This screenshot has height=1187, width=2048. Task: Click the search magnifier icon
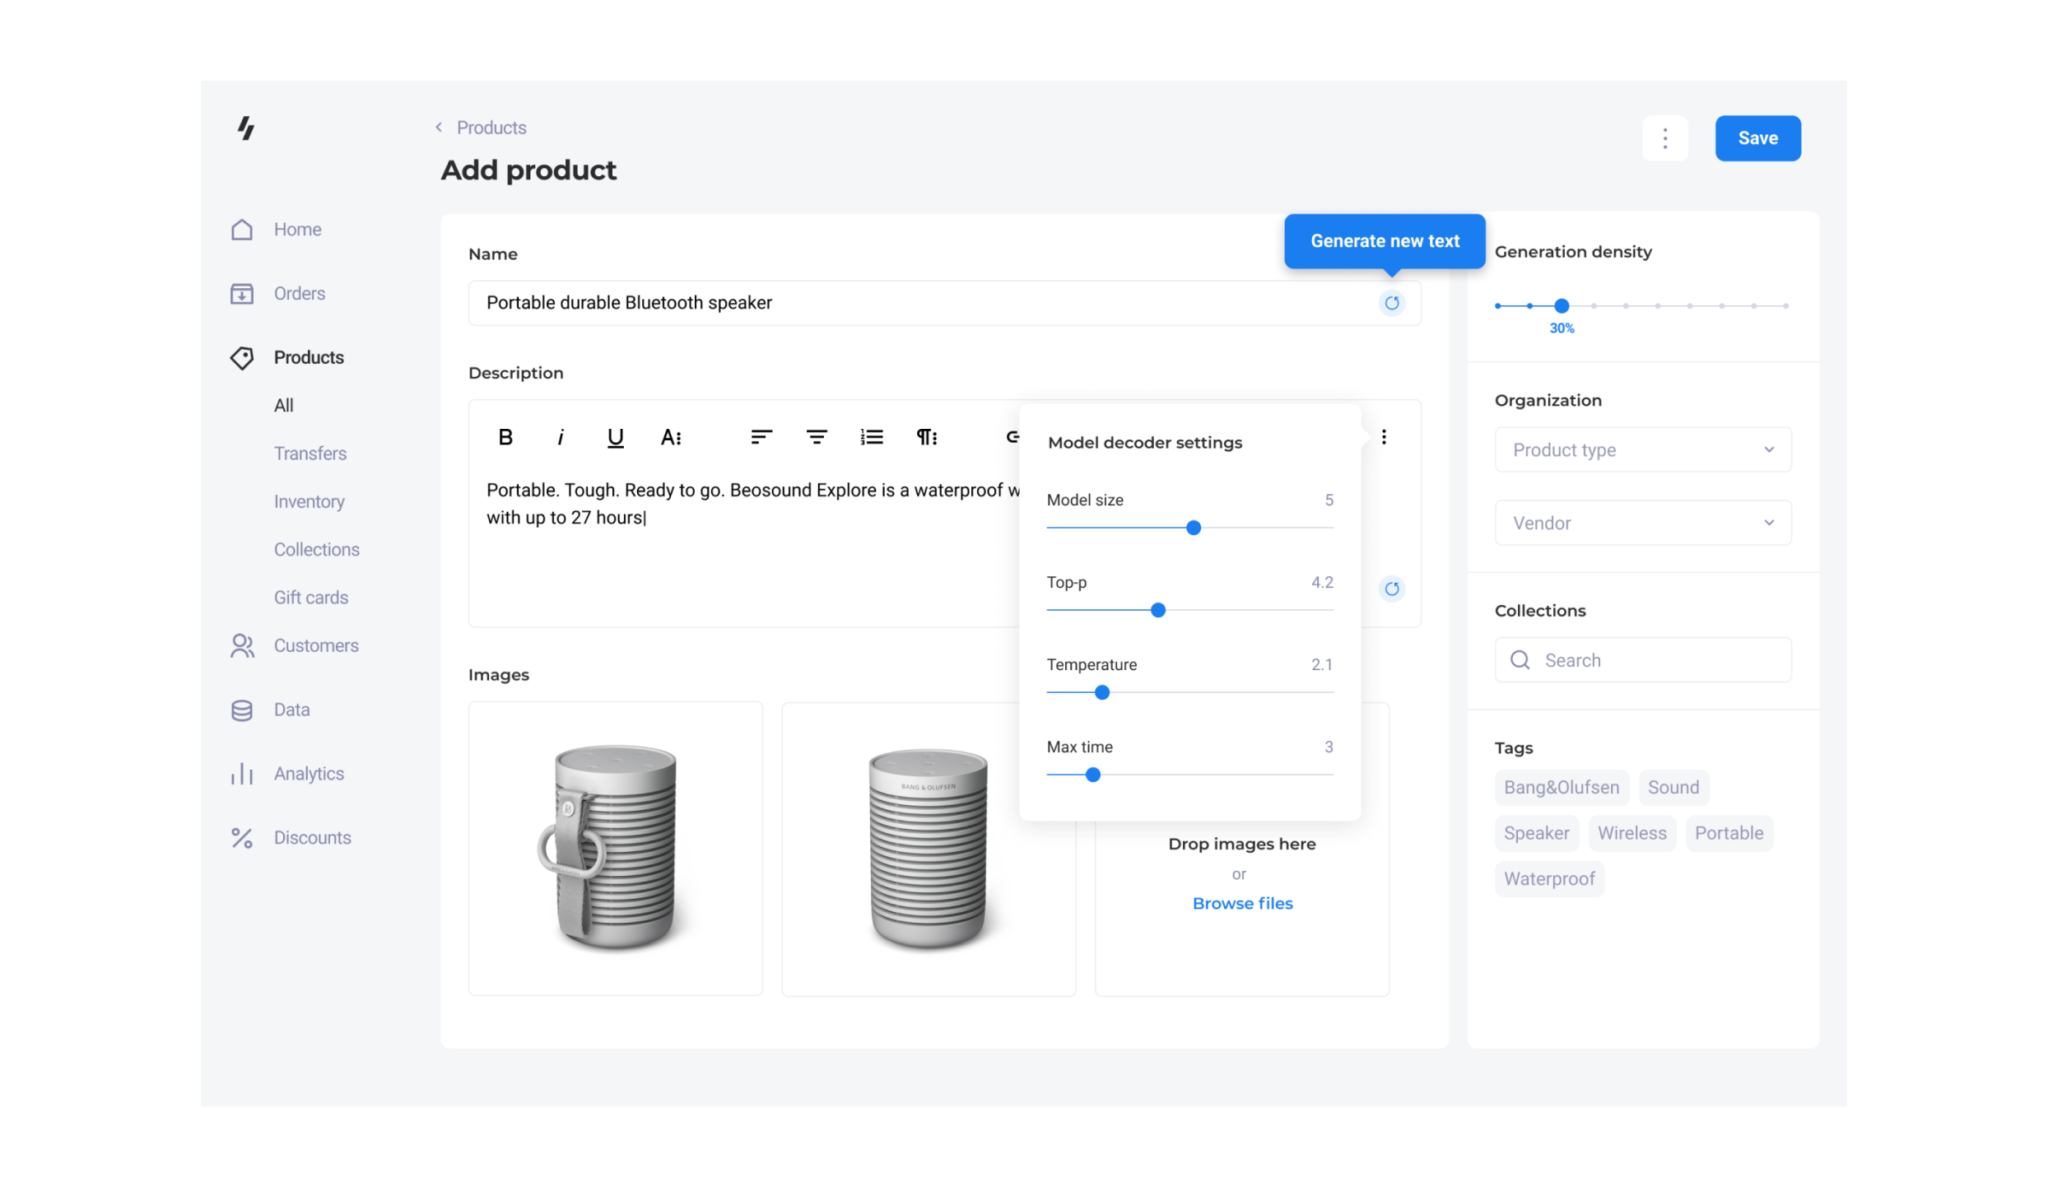click(1520, 660)
